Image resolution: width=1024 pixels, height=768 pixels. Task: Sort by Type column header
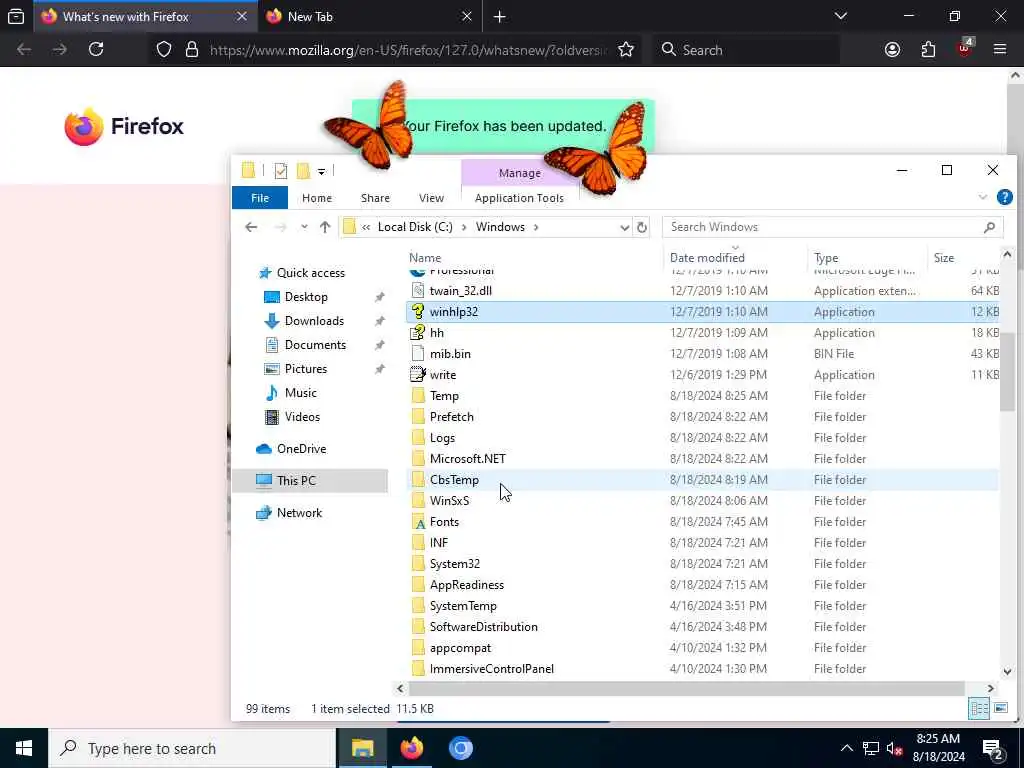point(867,258)
